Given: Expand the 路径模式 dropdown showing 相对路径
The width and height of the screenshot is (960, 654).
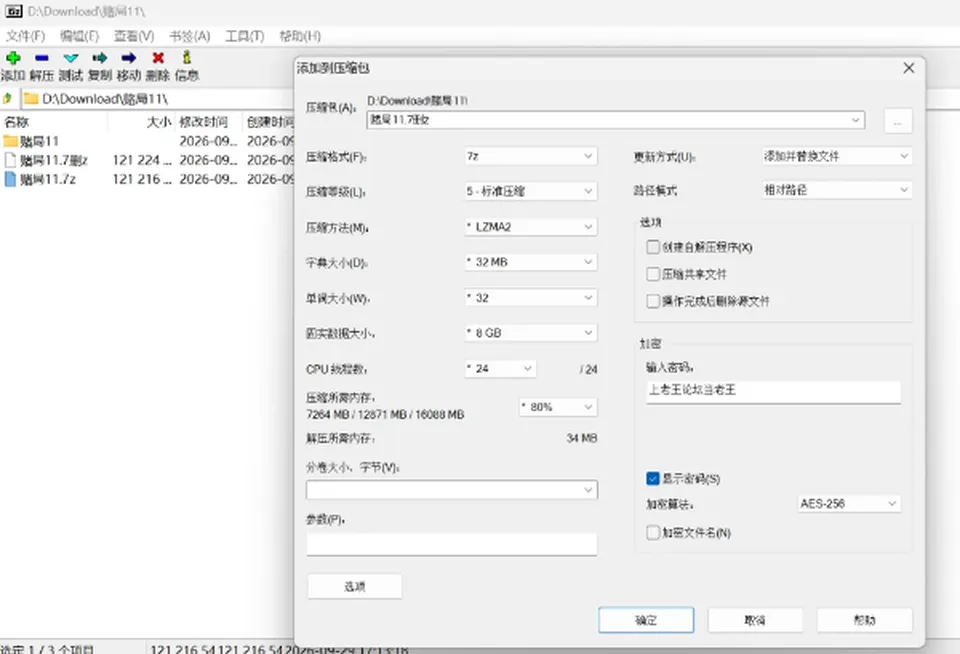Looking at the screenshot, I should pyautogui.click(x=837, y=190).
